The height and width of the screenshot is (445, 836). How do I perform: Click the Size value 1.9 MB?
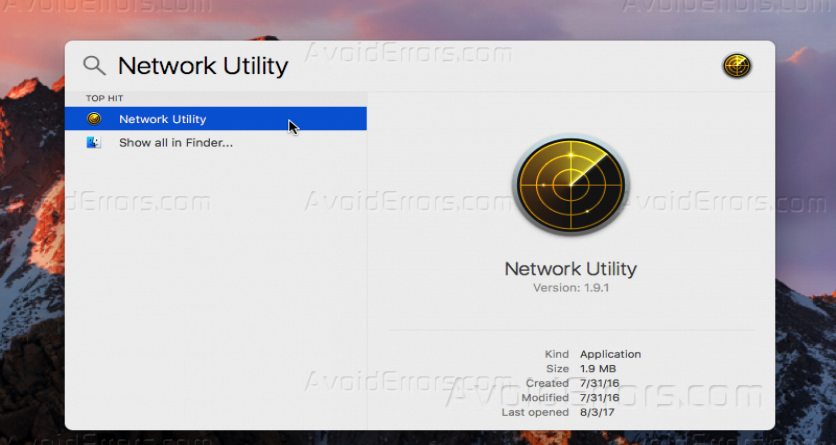coord(598,368)
